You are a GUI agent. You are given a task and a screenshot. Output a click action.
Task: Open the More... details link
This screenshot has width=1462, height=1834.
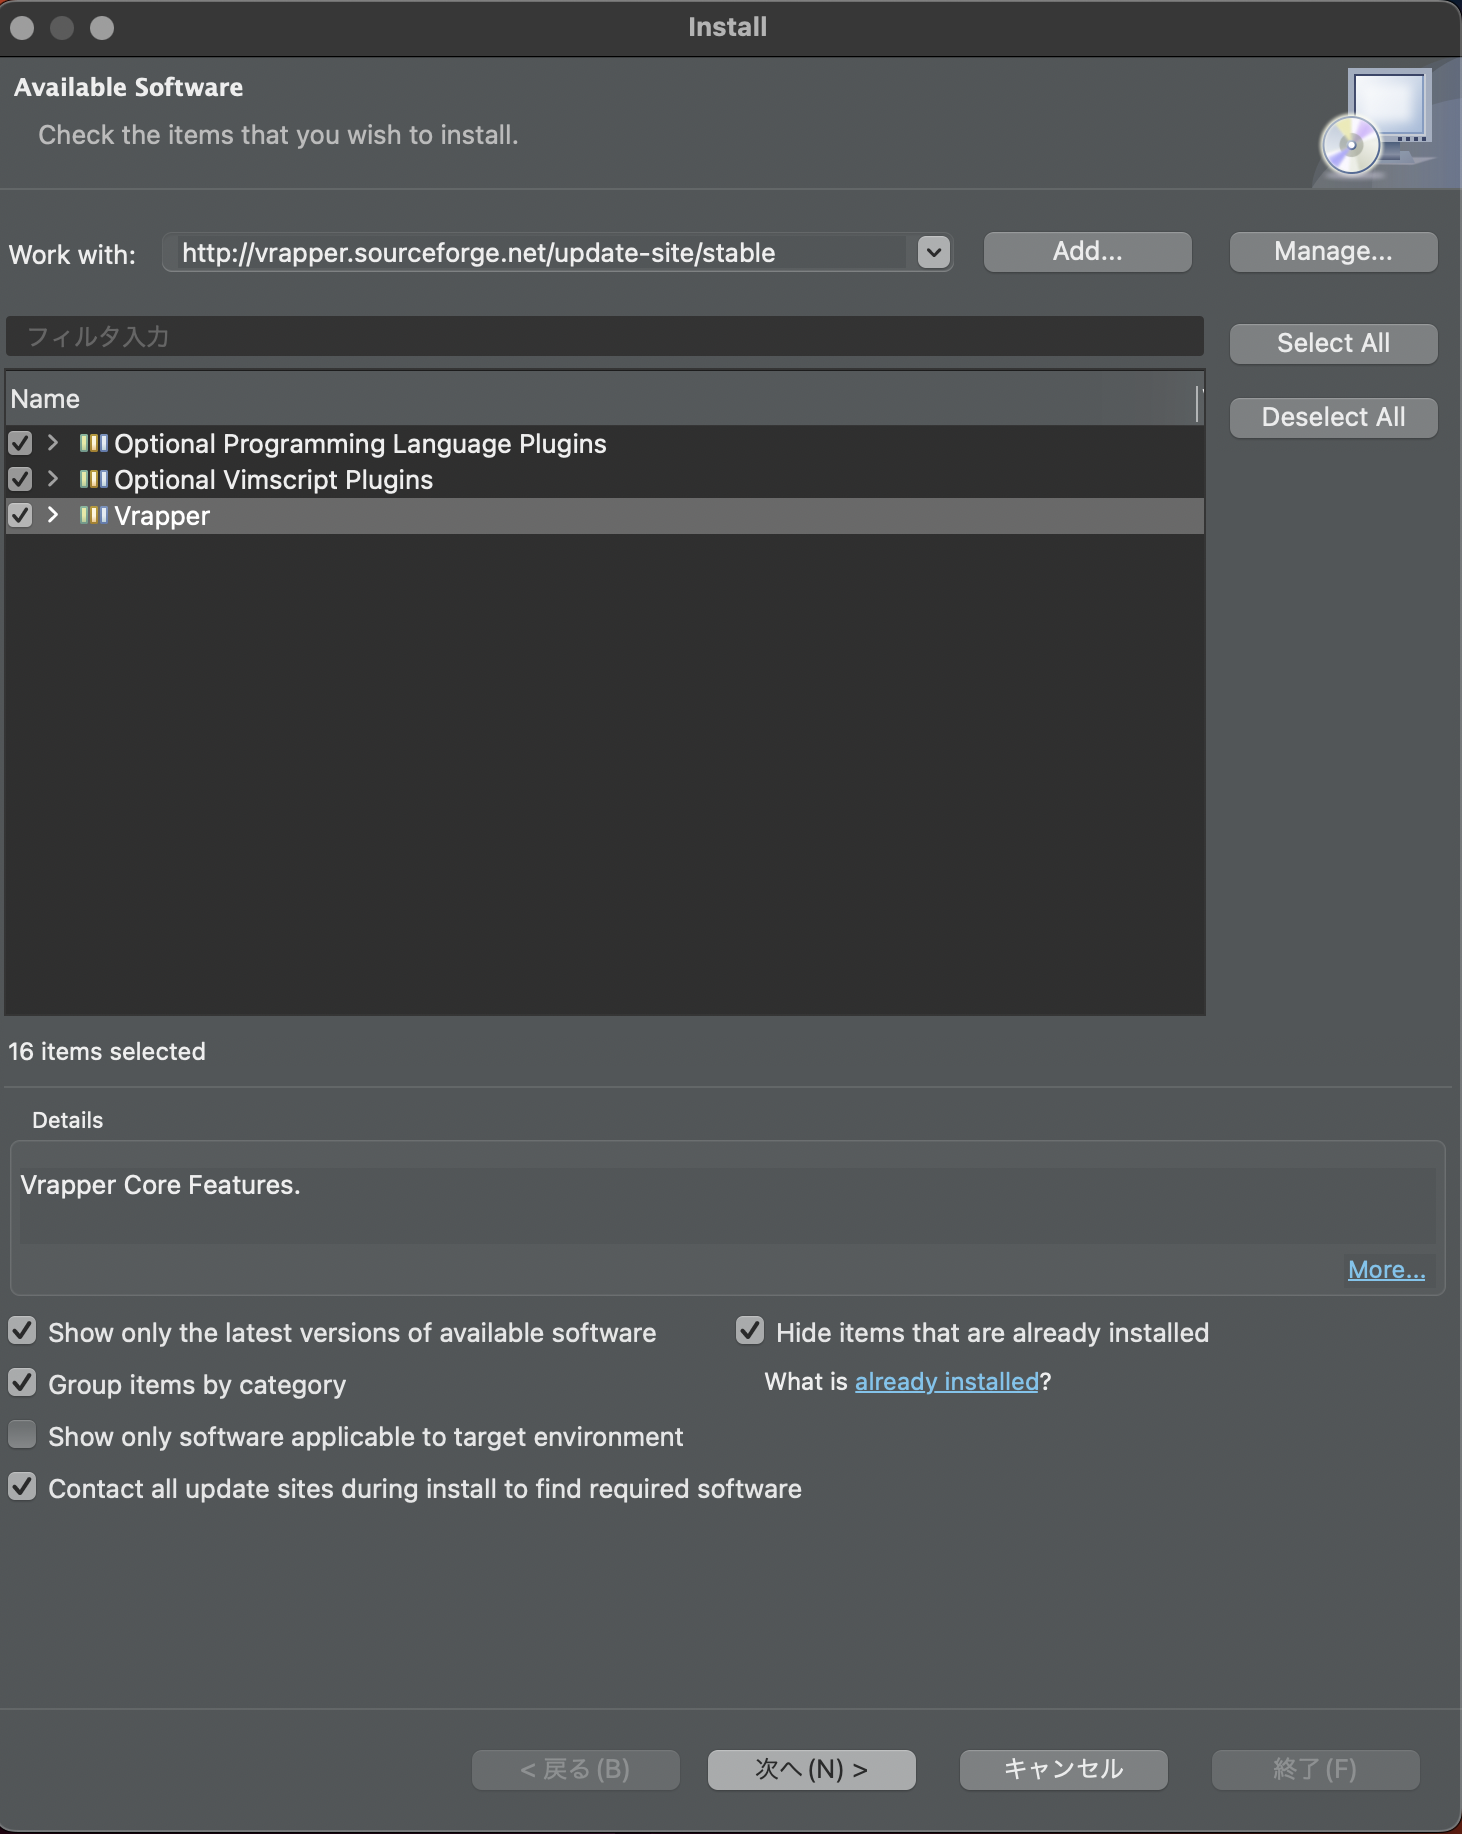[x=1386, y=1270]
